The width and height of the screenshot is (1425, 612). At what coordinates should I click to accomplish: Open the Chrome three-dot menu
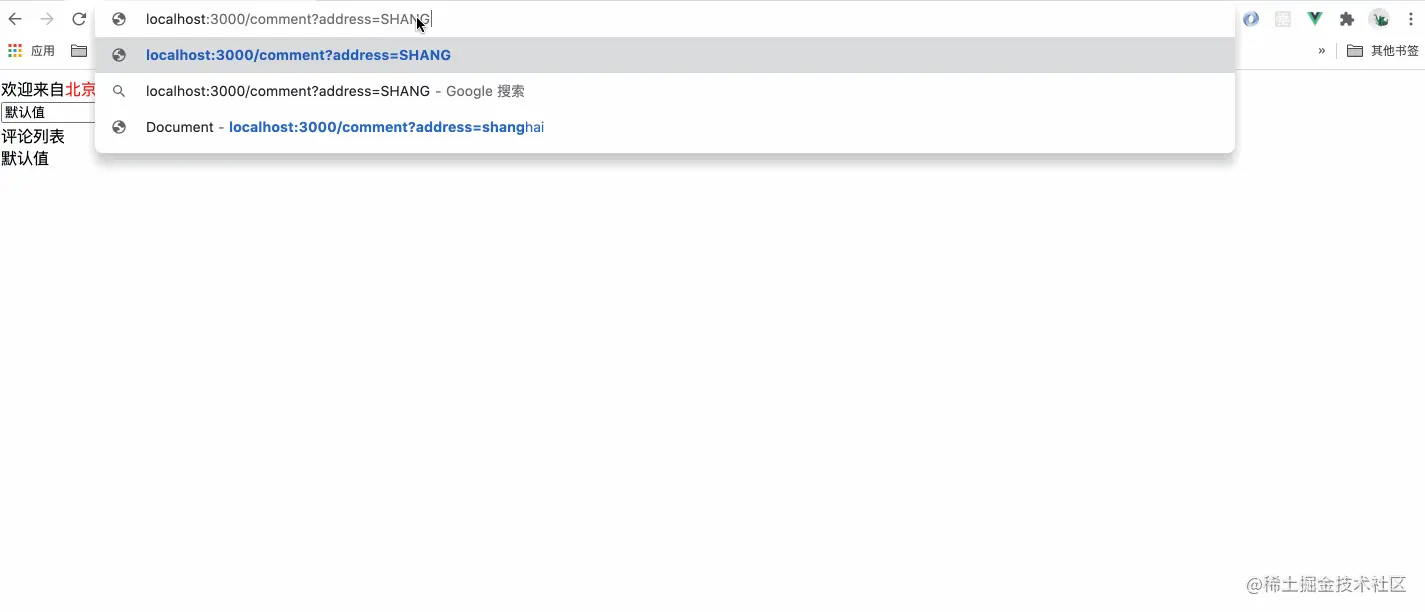tap(1410, 18)
